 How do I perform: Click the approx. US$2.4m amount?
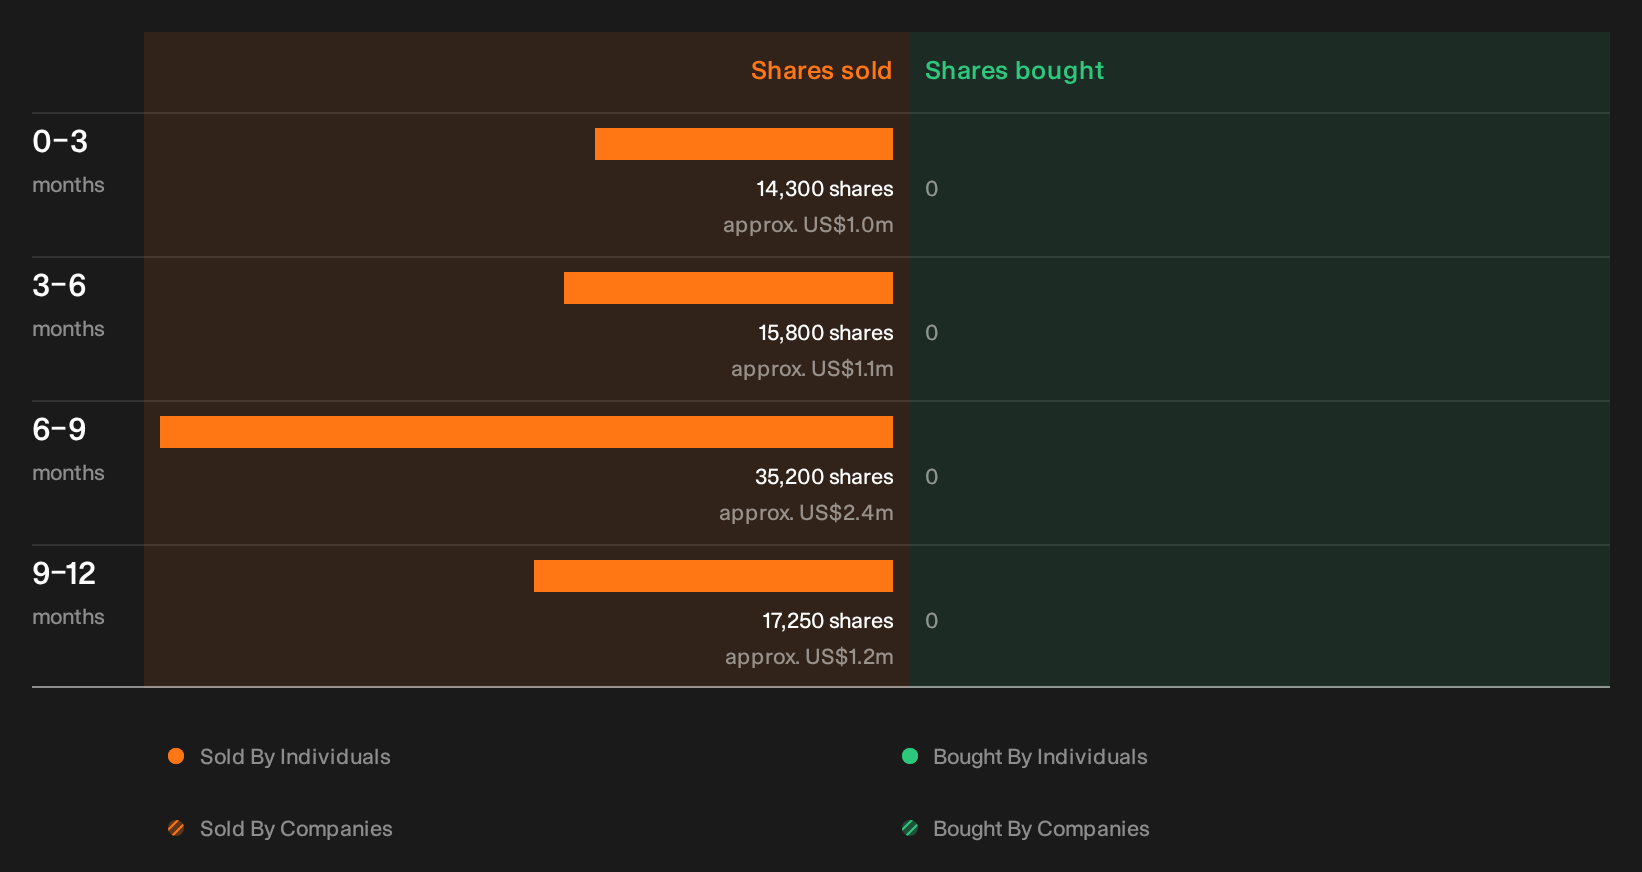tap(806, 513)
